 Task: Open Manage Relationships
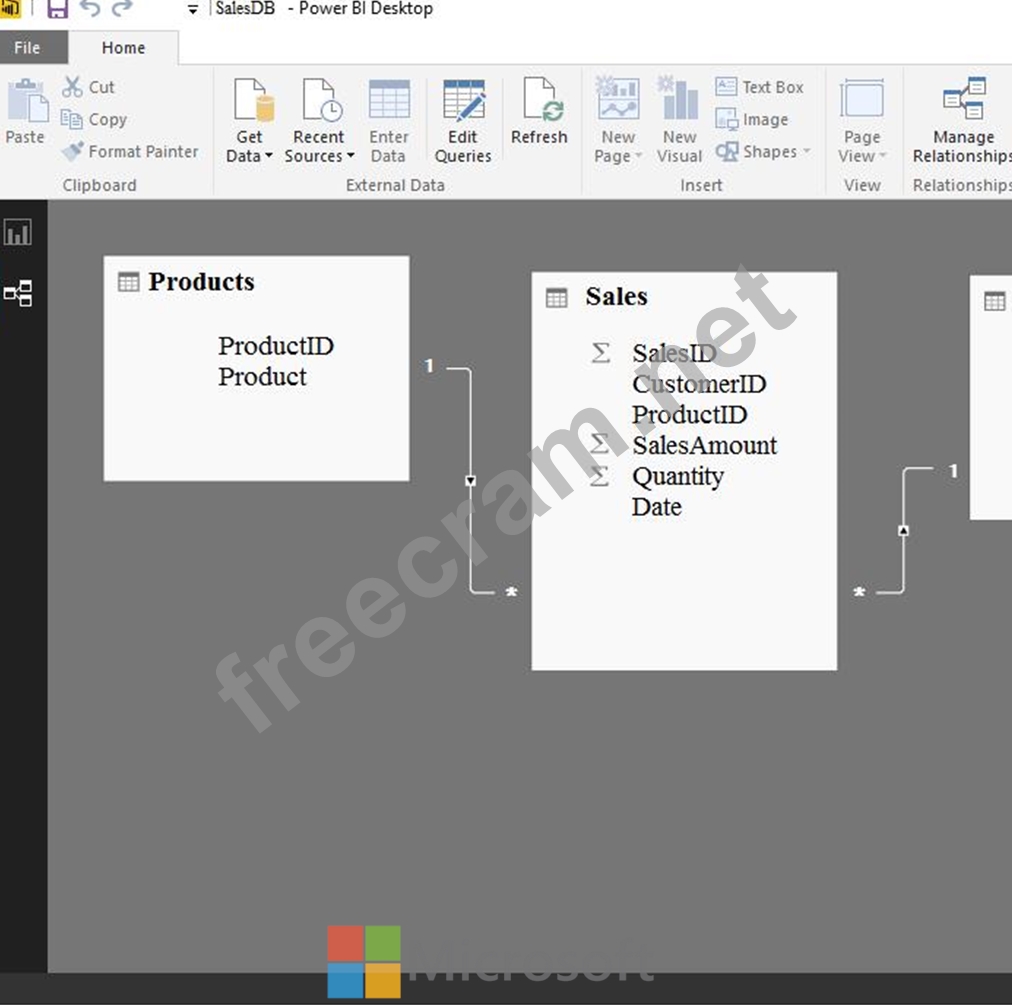pos(962,121)
